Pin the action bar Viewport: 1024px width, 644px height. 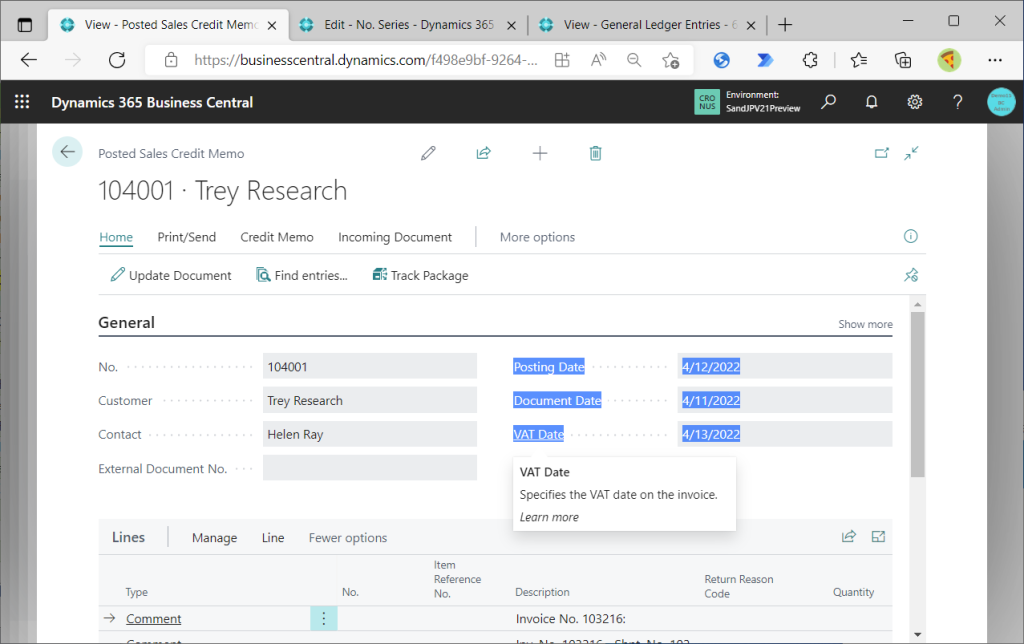911,275
